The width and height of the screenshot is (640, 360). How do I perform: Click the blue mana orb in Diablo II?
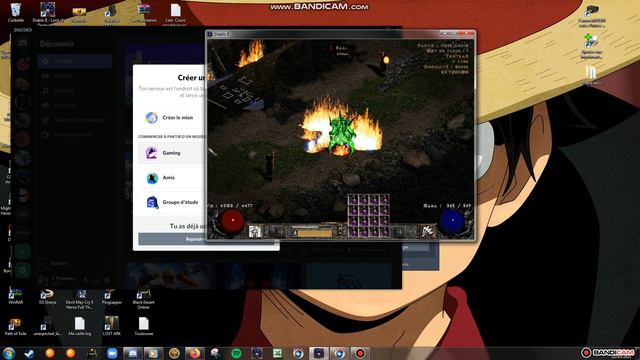point(452,221)
